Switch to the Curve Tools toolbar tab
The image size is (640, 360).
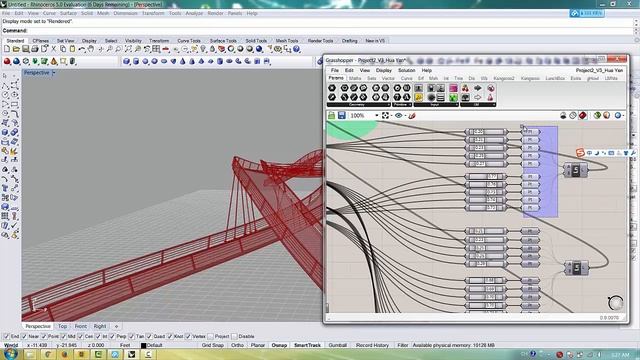pos(189,41)
